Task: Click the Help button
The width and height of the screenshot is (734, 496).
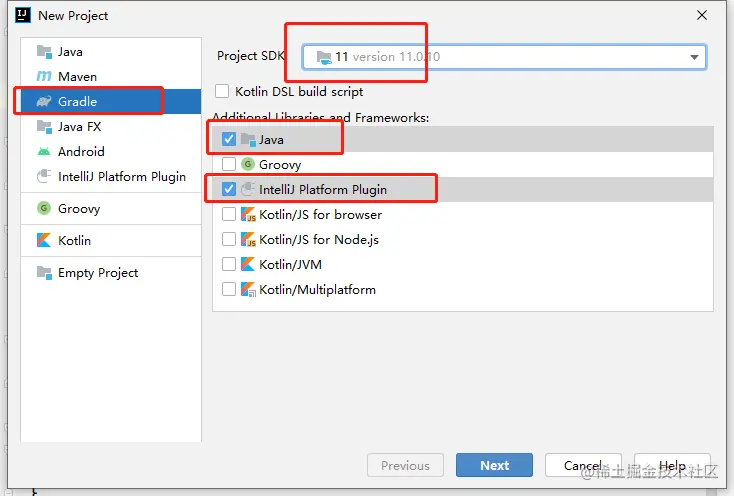Action: click(x=672, y=465)
